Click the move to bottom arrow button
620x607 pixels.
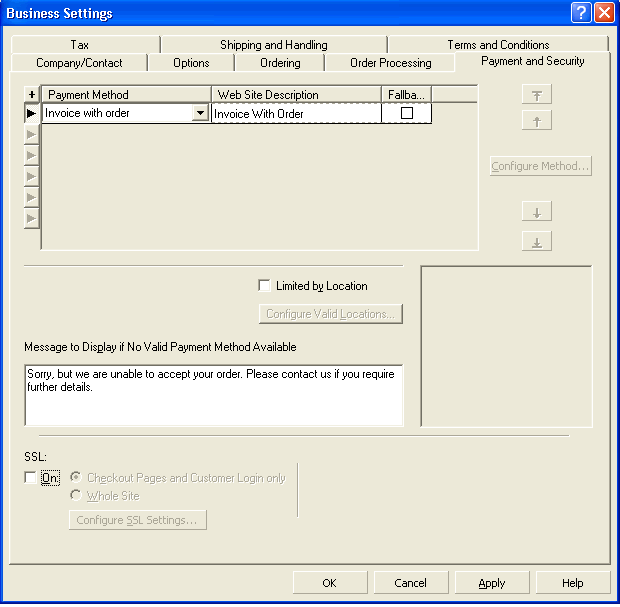(x=537, y=242)
